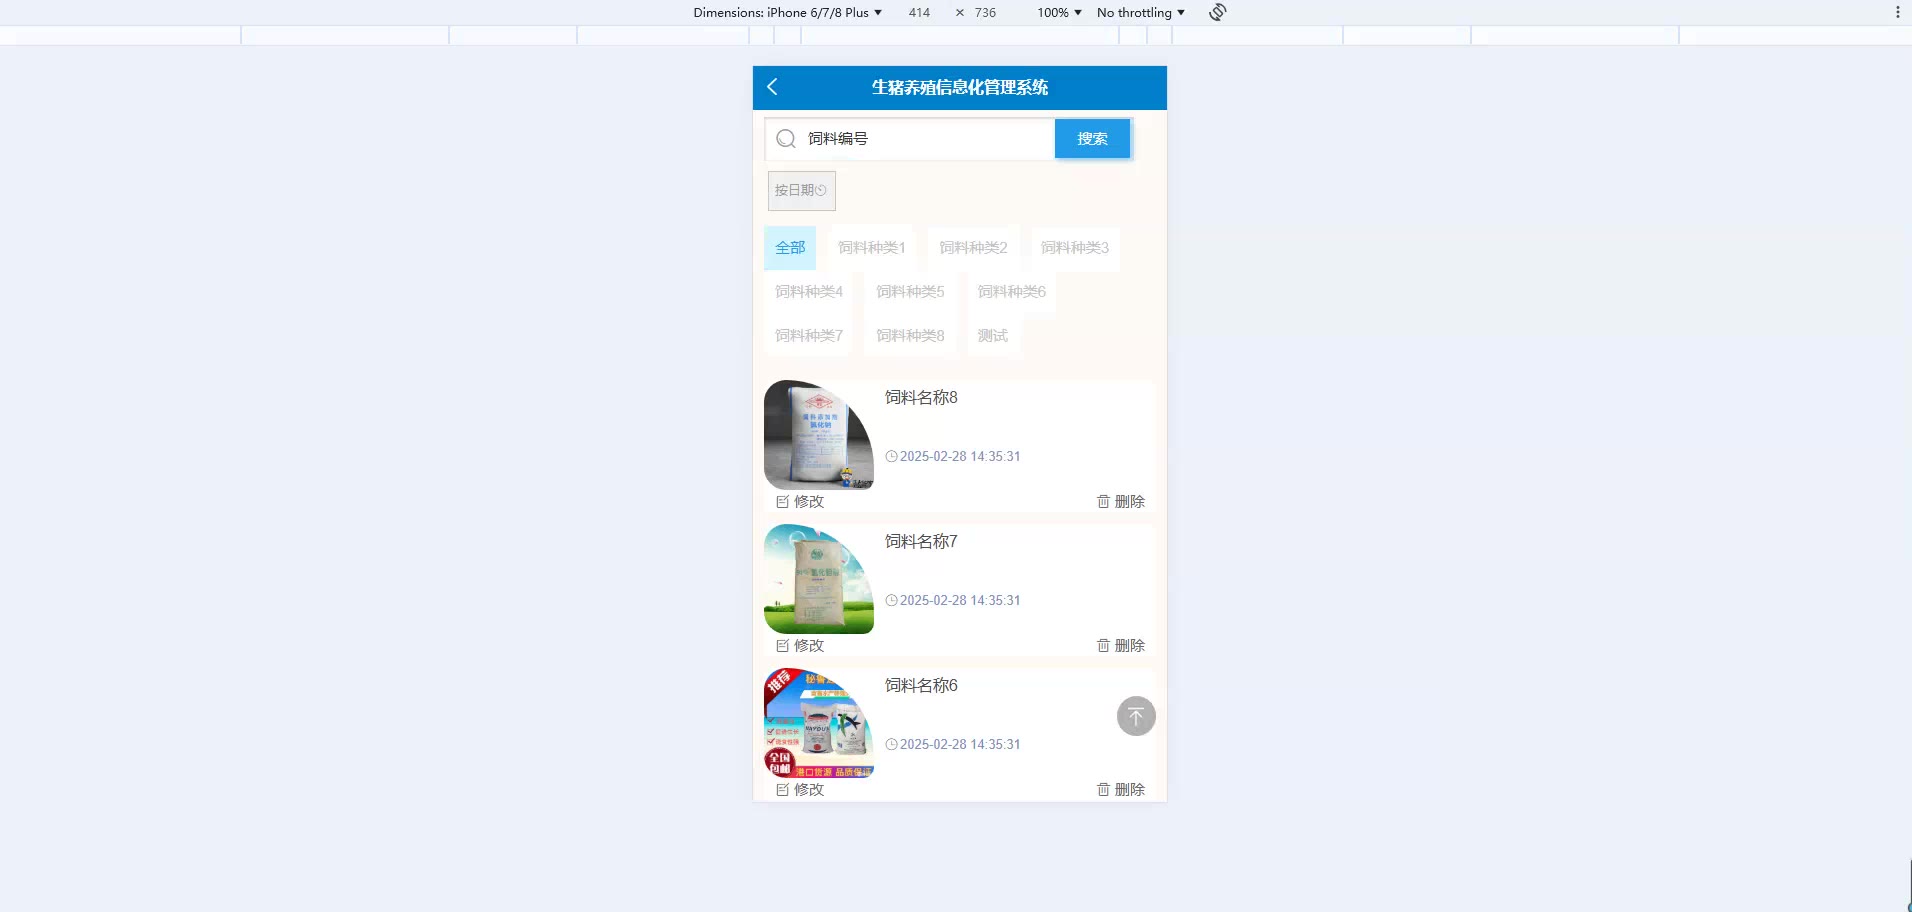1912x912 pixels.
Task: Open the device Dimensions dropdown
Action: point(787,12)
